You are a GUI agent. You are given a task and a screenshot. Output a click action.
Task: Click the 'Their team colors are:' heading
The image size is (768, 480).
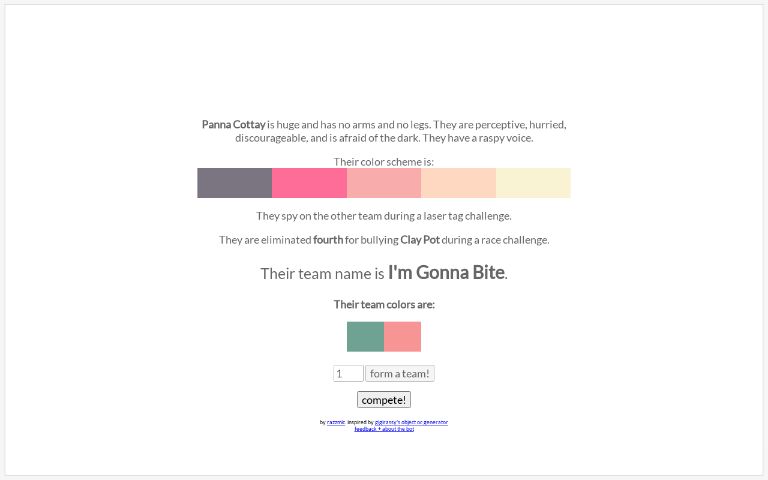click(x=384, y=304)
